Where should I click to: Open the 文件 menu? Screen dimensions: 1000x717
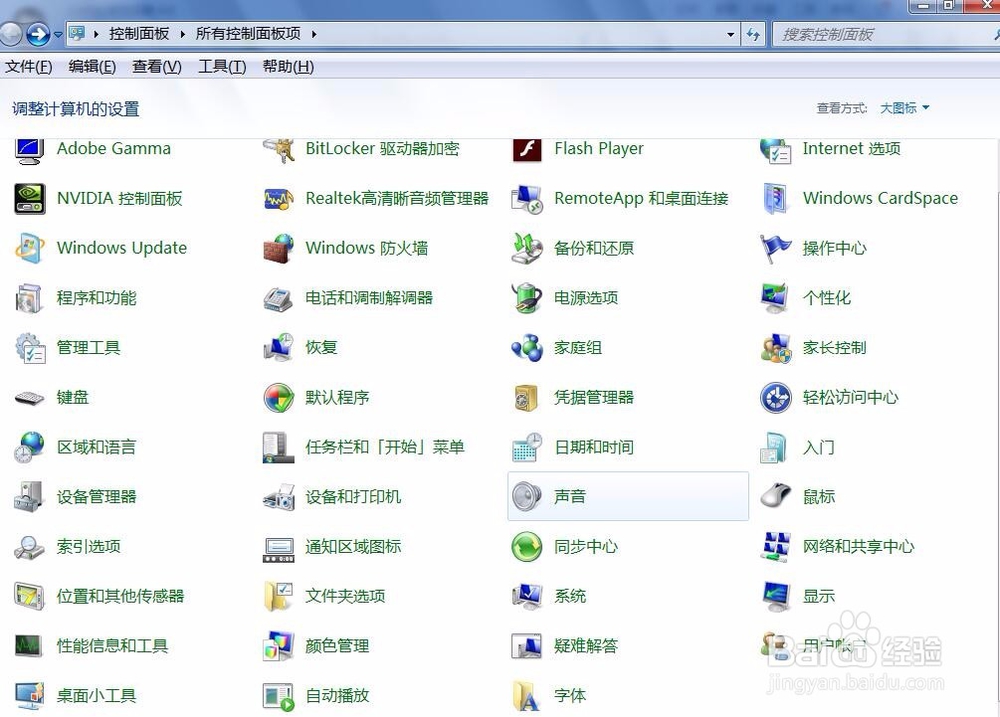coord(28,67)
